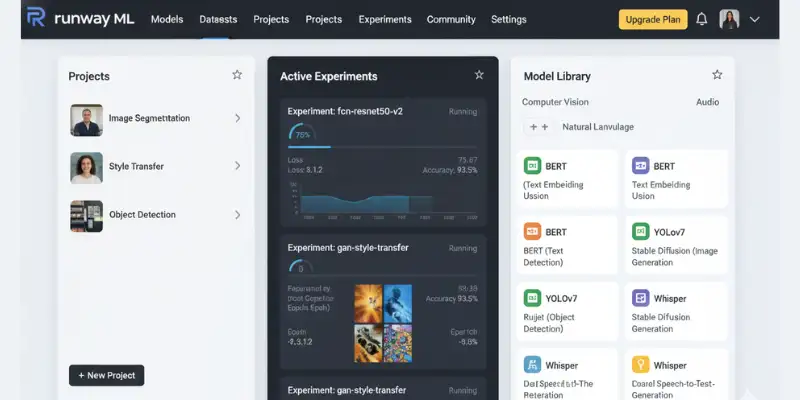Screen dimensions: 800x400
Task: Open Stable Diffusion (Image Generation) description text
Action: [x=674, y=257]
